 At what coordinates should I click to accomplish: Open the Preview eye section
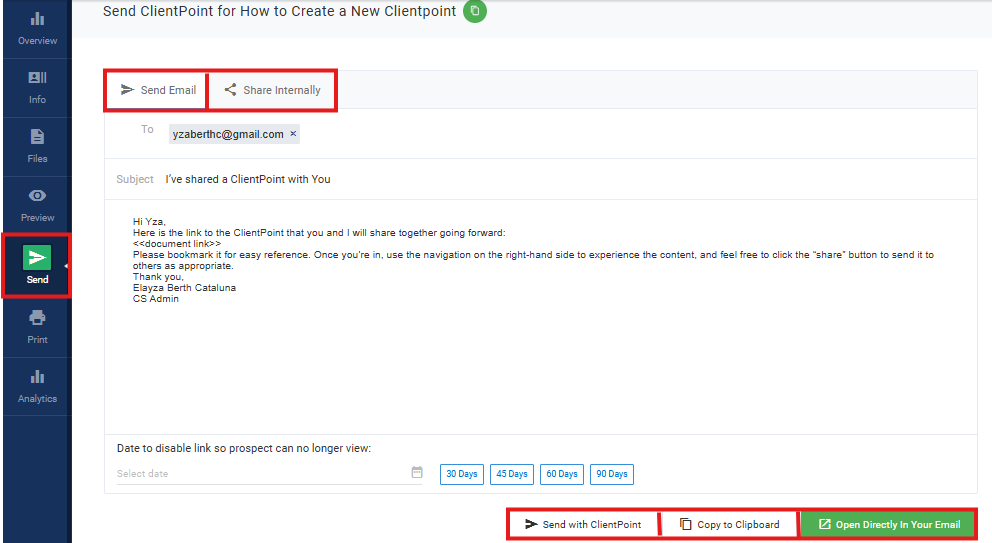37,206
